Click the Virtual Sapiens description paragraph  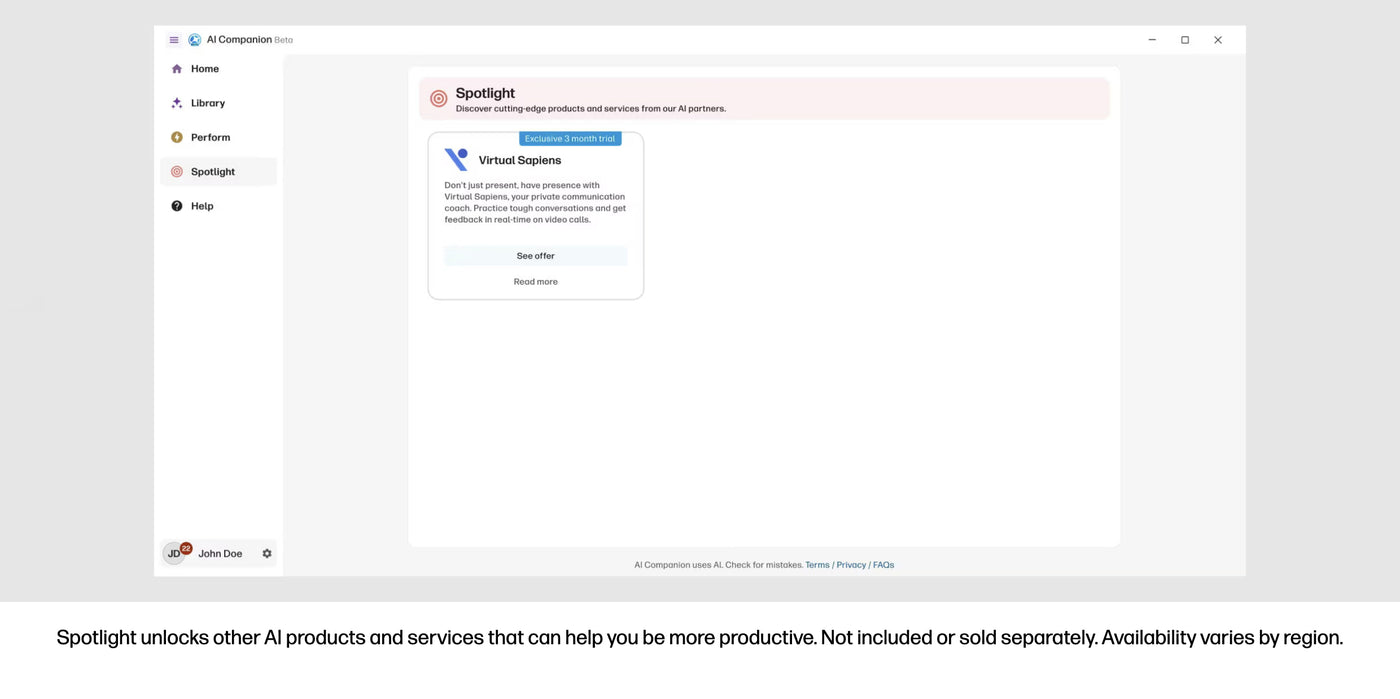tap(536, 202)
